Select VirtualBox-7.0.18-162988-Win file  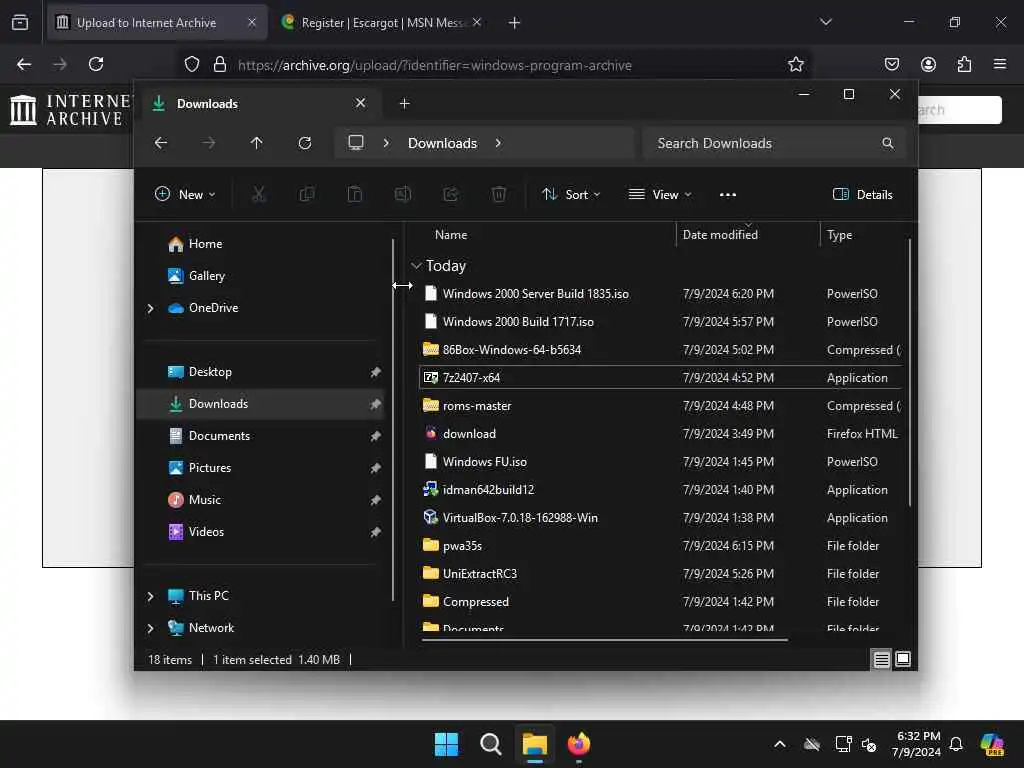point(662,518)
